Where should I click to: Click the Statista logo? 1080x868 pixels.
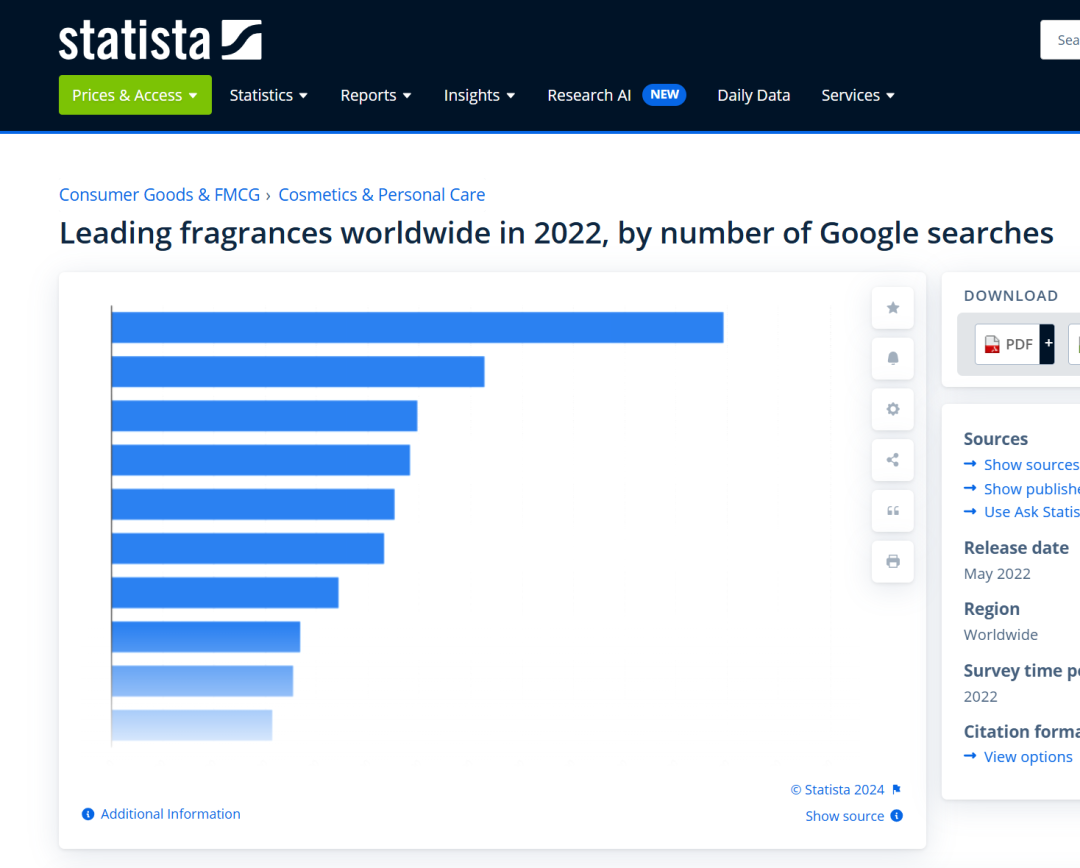click(160, 40)
